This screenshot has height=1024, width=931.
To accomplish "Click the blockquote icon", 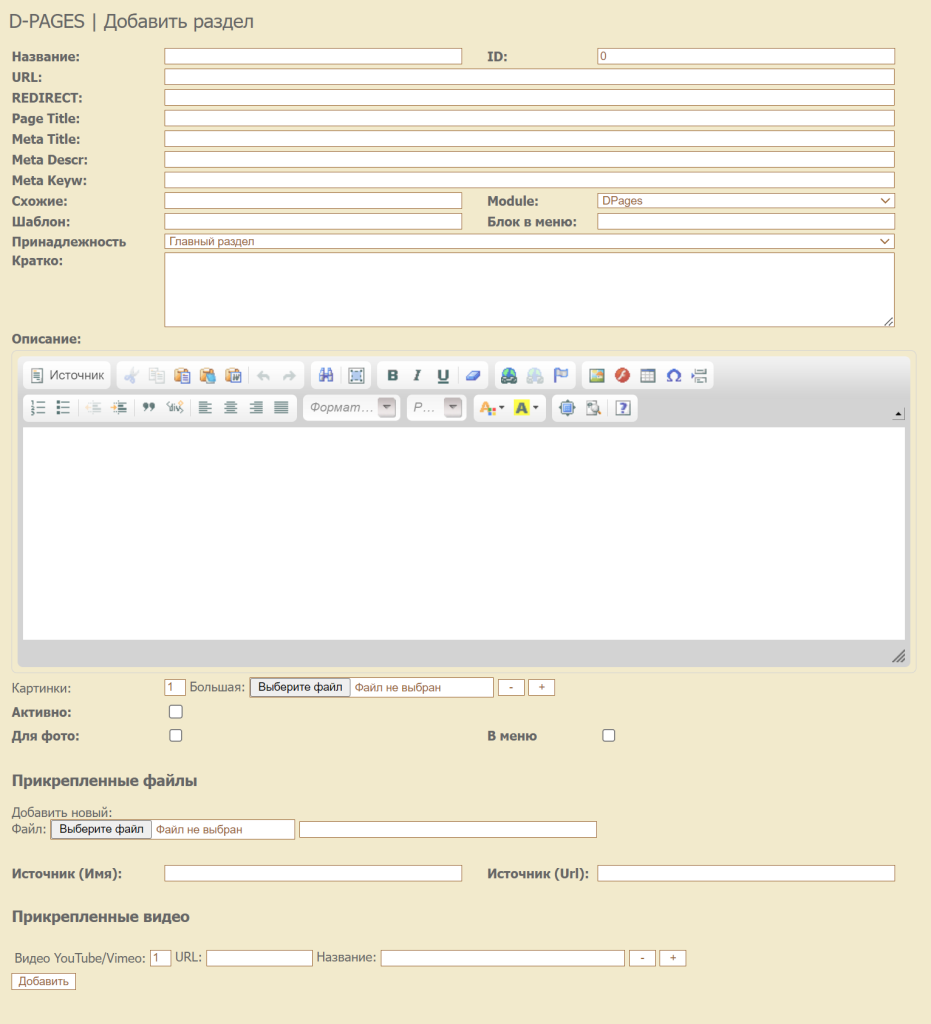I will click(149, 407).
